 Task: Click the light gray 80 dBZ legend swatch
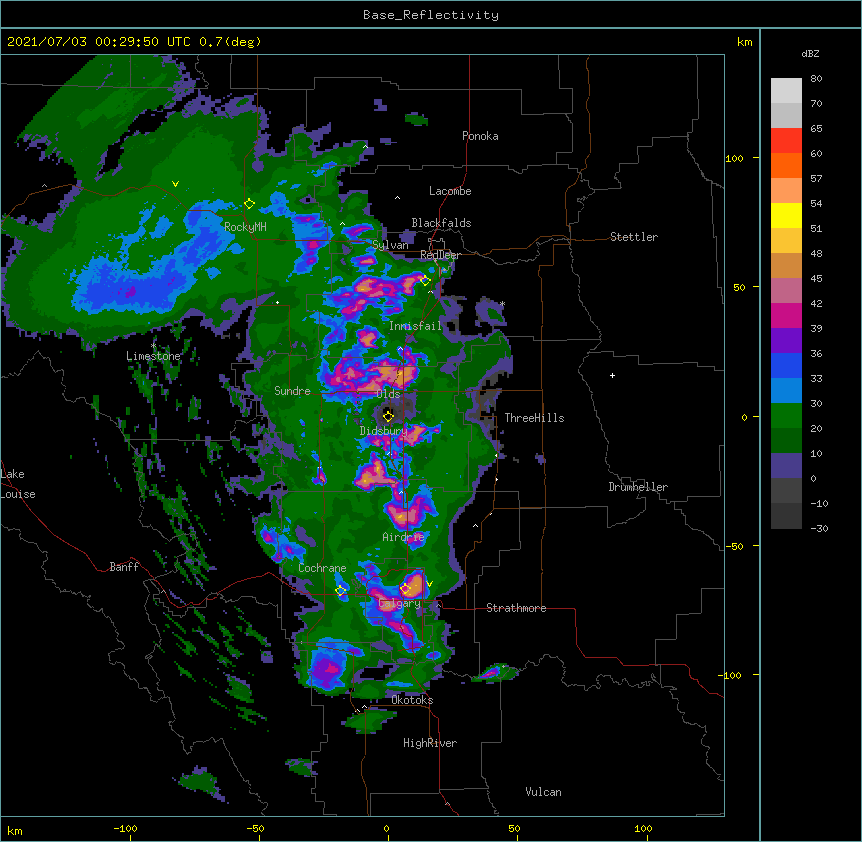[x=786, y=91]
